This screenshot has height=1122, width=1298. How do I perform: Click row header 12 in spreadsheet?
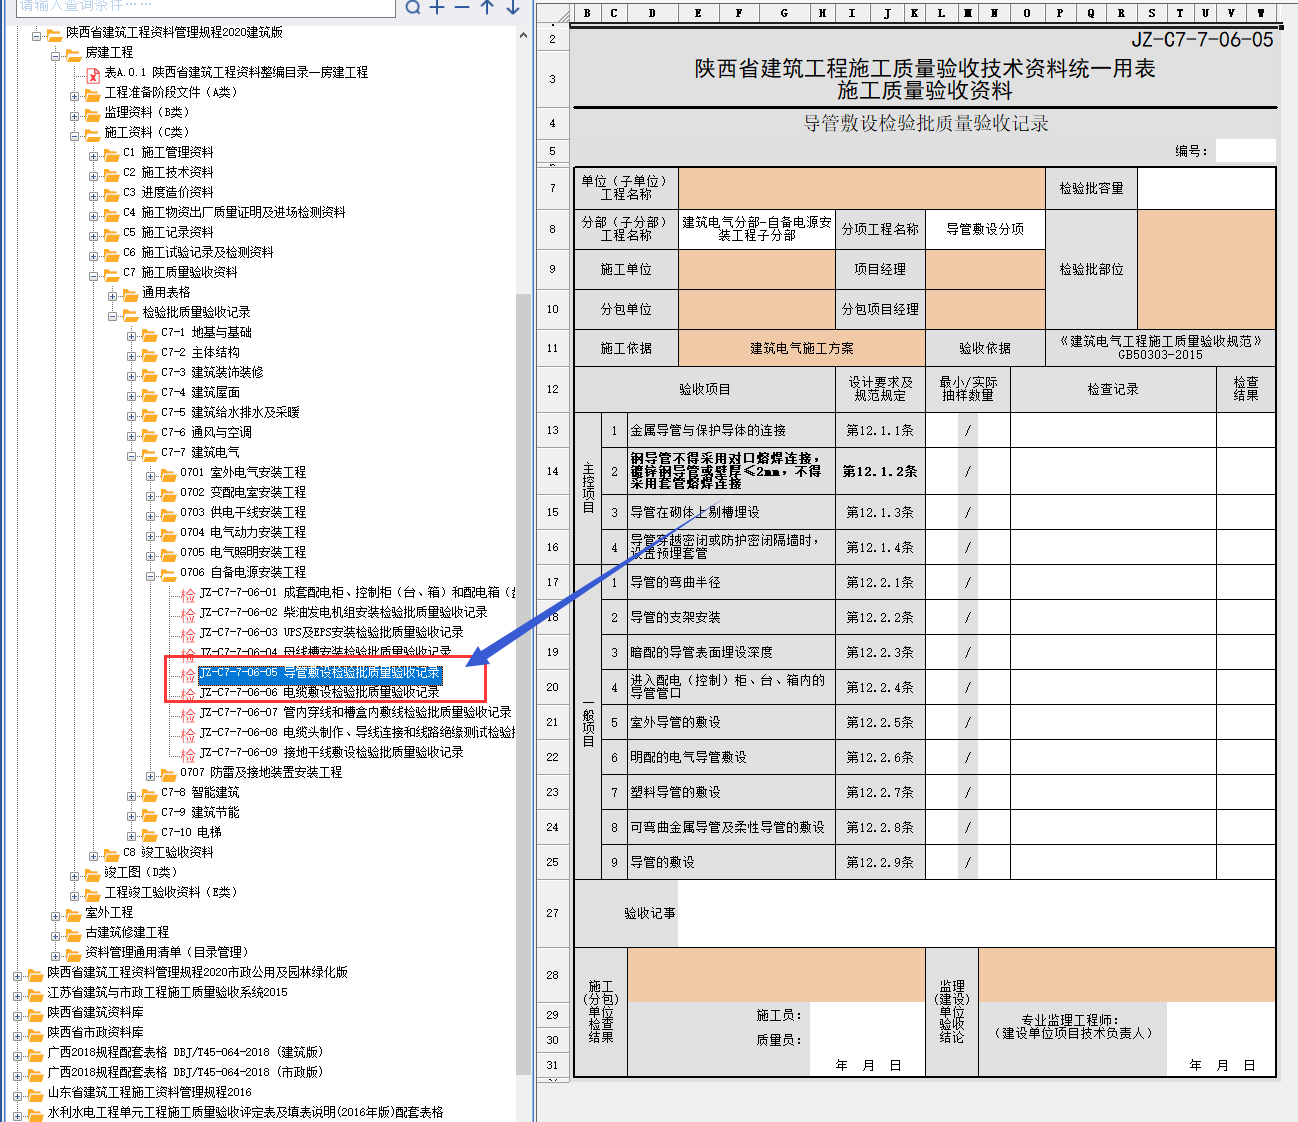552,389
